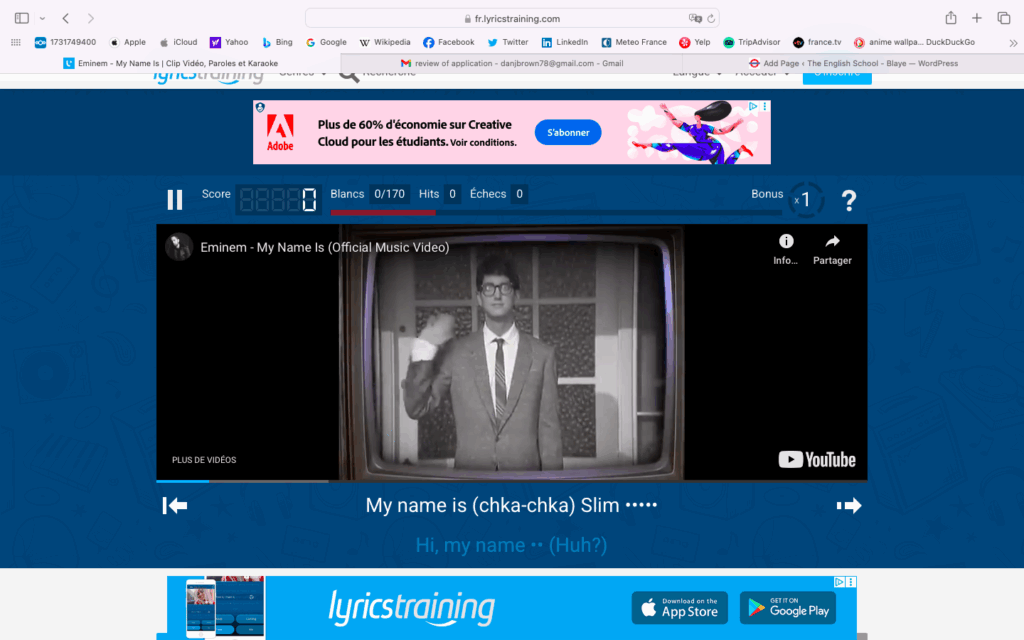
Task: Open the LinkedIn bookmark
Action: click(x=564, y=42)
